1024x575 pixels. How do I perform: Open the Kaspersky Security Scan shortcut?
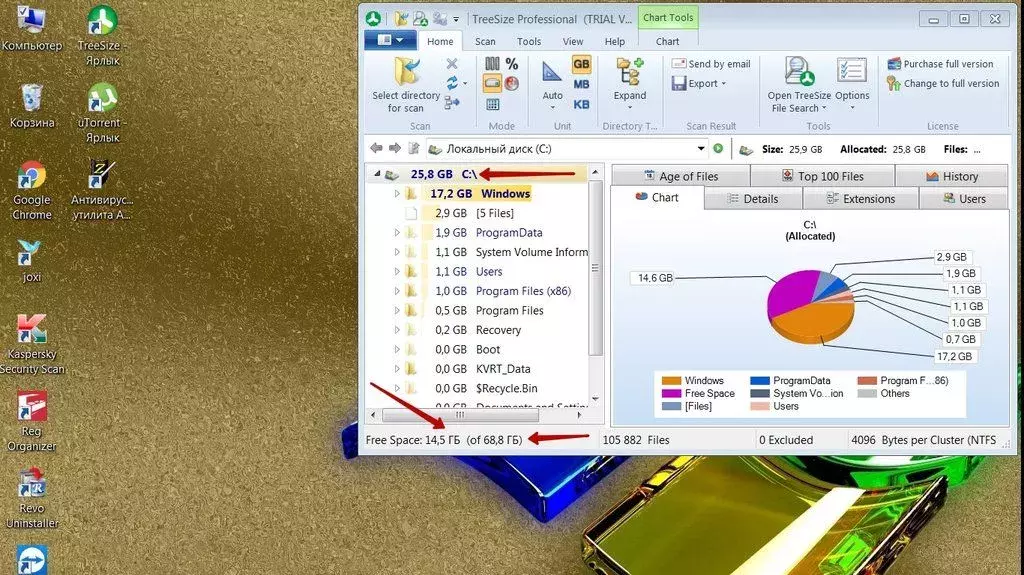[x=31, y=344]
